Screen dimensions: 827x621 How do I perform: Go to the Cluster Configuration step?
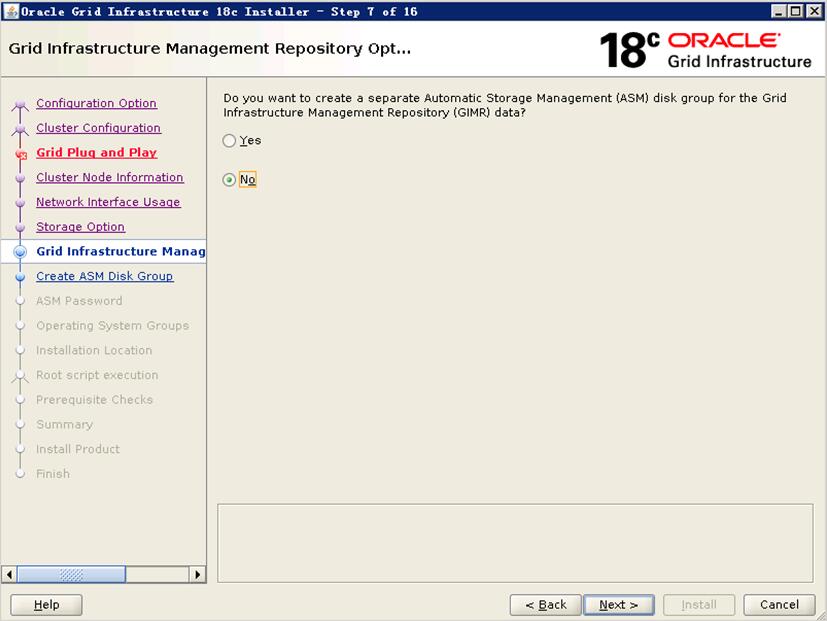coord(98,128)
